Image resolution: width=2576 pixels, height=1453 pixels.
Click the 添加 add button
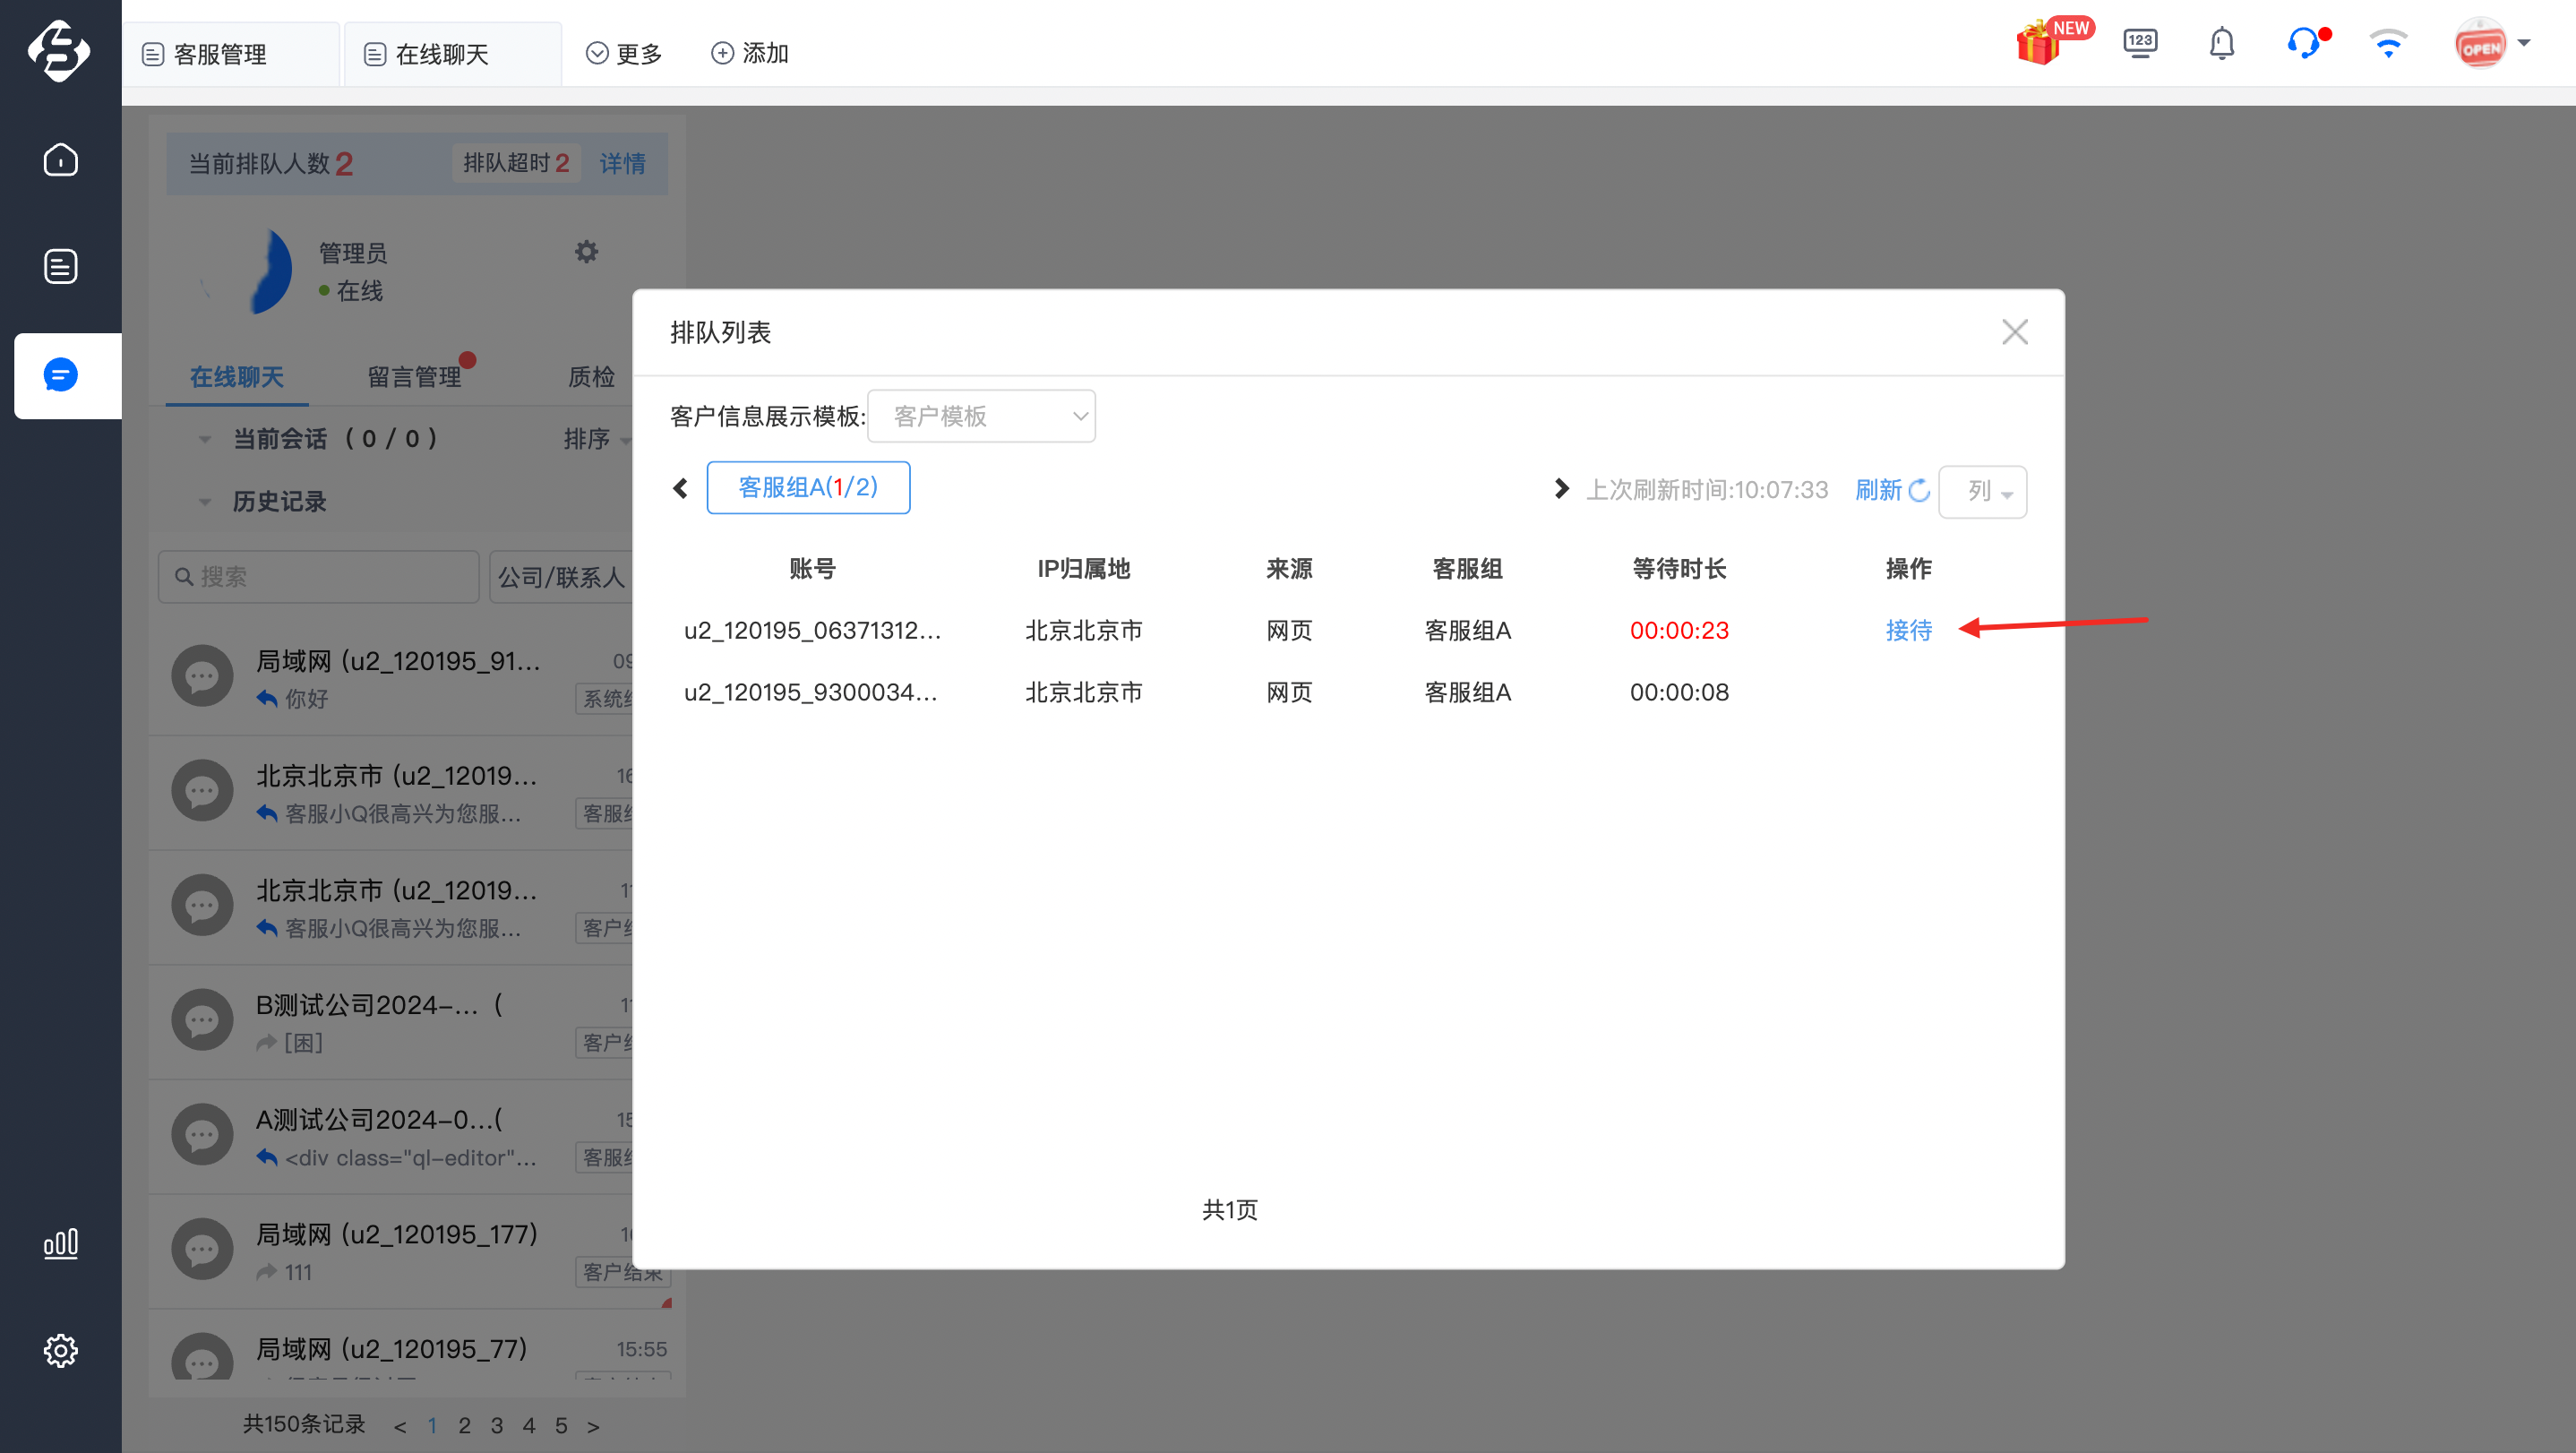[750, 53]
